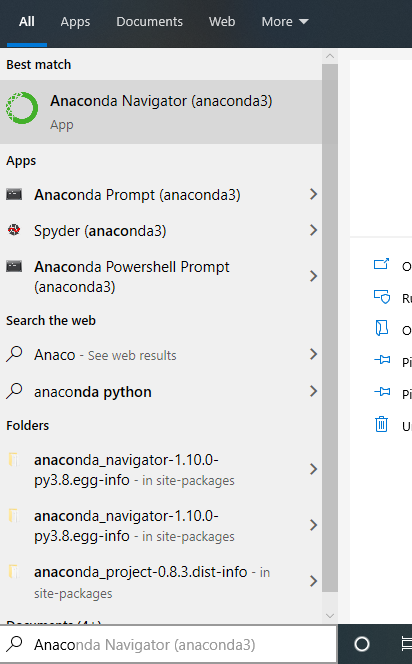This screenshot has height=664, width=412.
Task: Click the search results scrollbar down arrow
Action: click(x=330, y=616)
